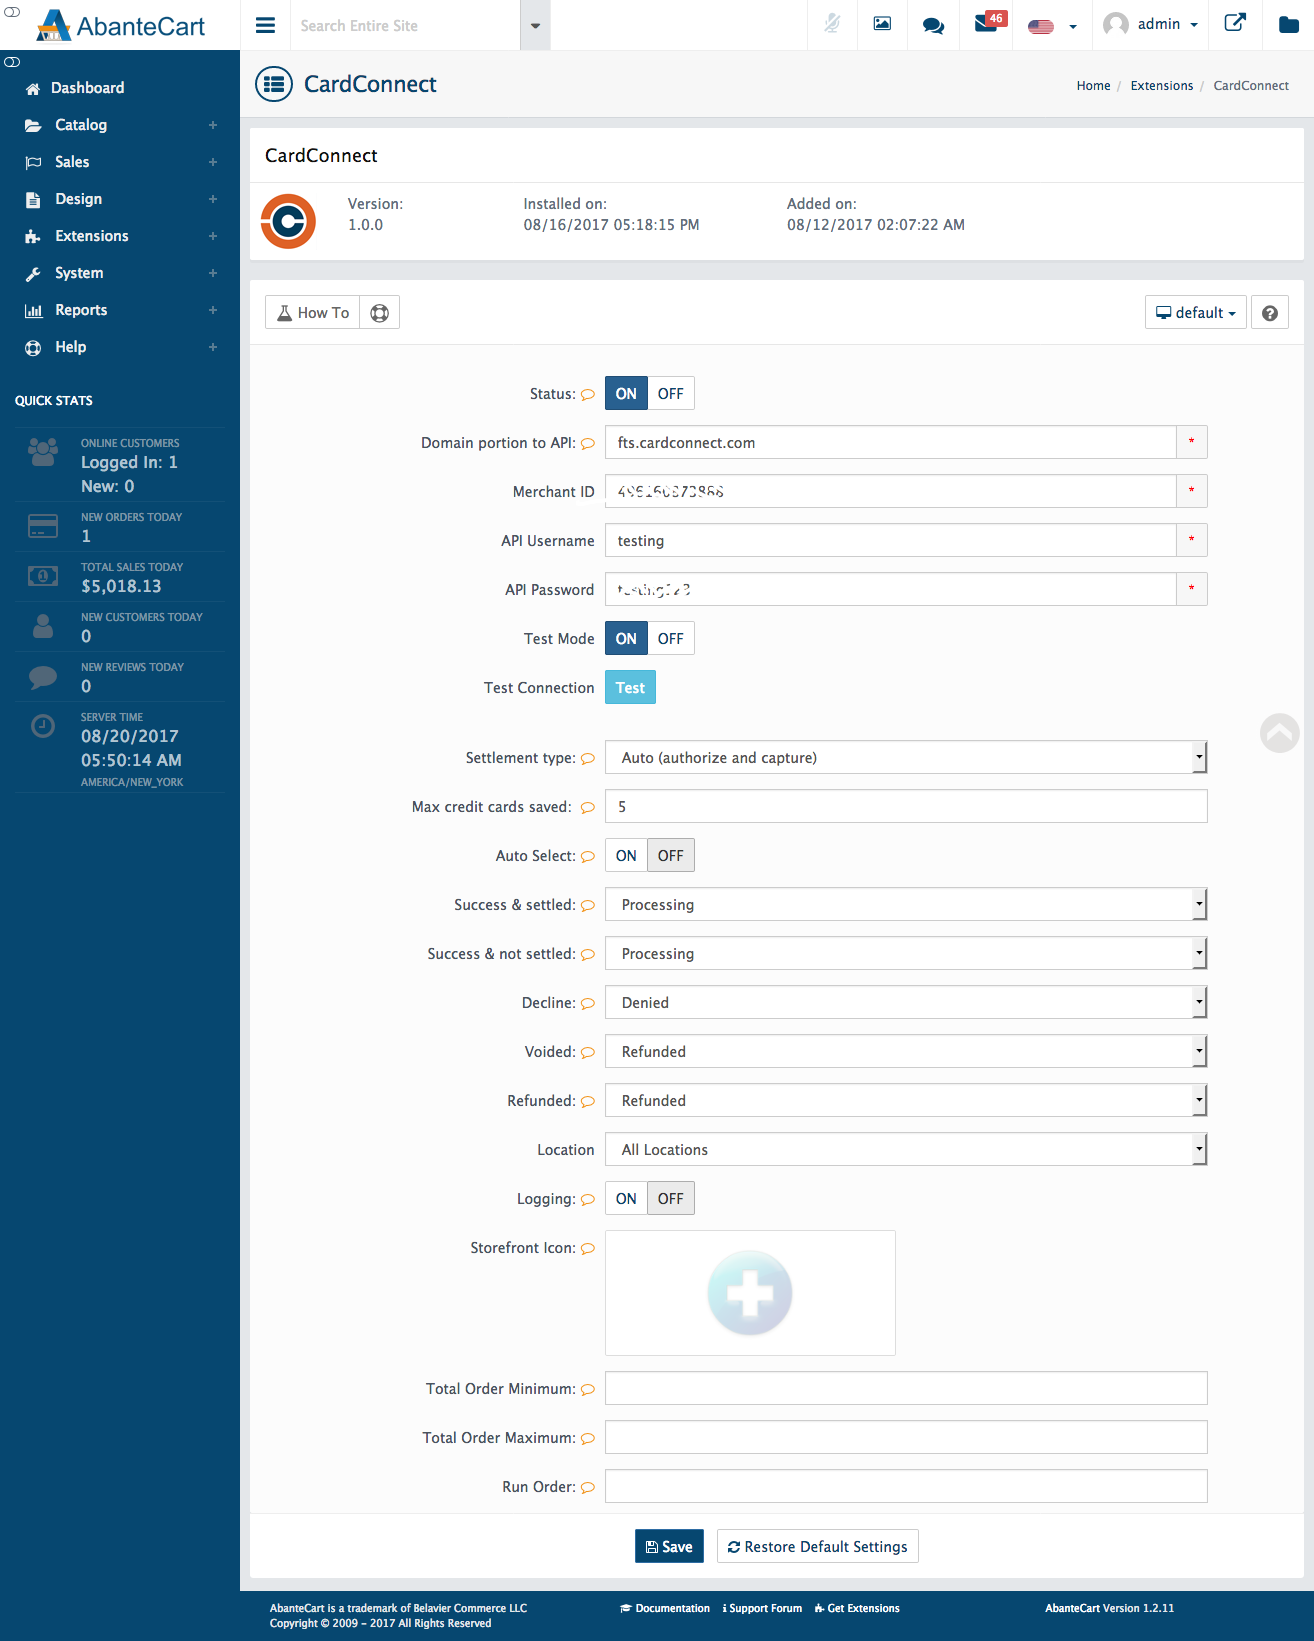The image size is (1314, 1641).
Task: Click the list icon beside CardConnect heading
Action: pyautogui.click(x=274, y=84)
